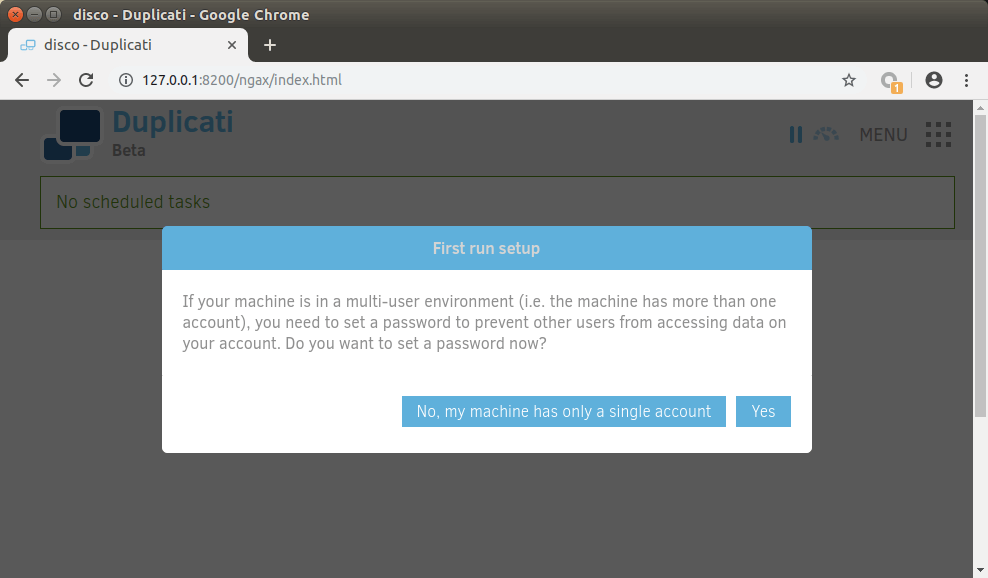
Task: Click the vertical scrollbar thumb
Action: (x=980, y=260)
